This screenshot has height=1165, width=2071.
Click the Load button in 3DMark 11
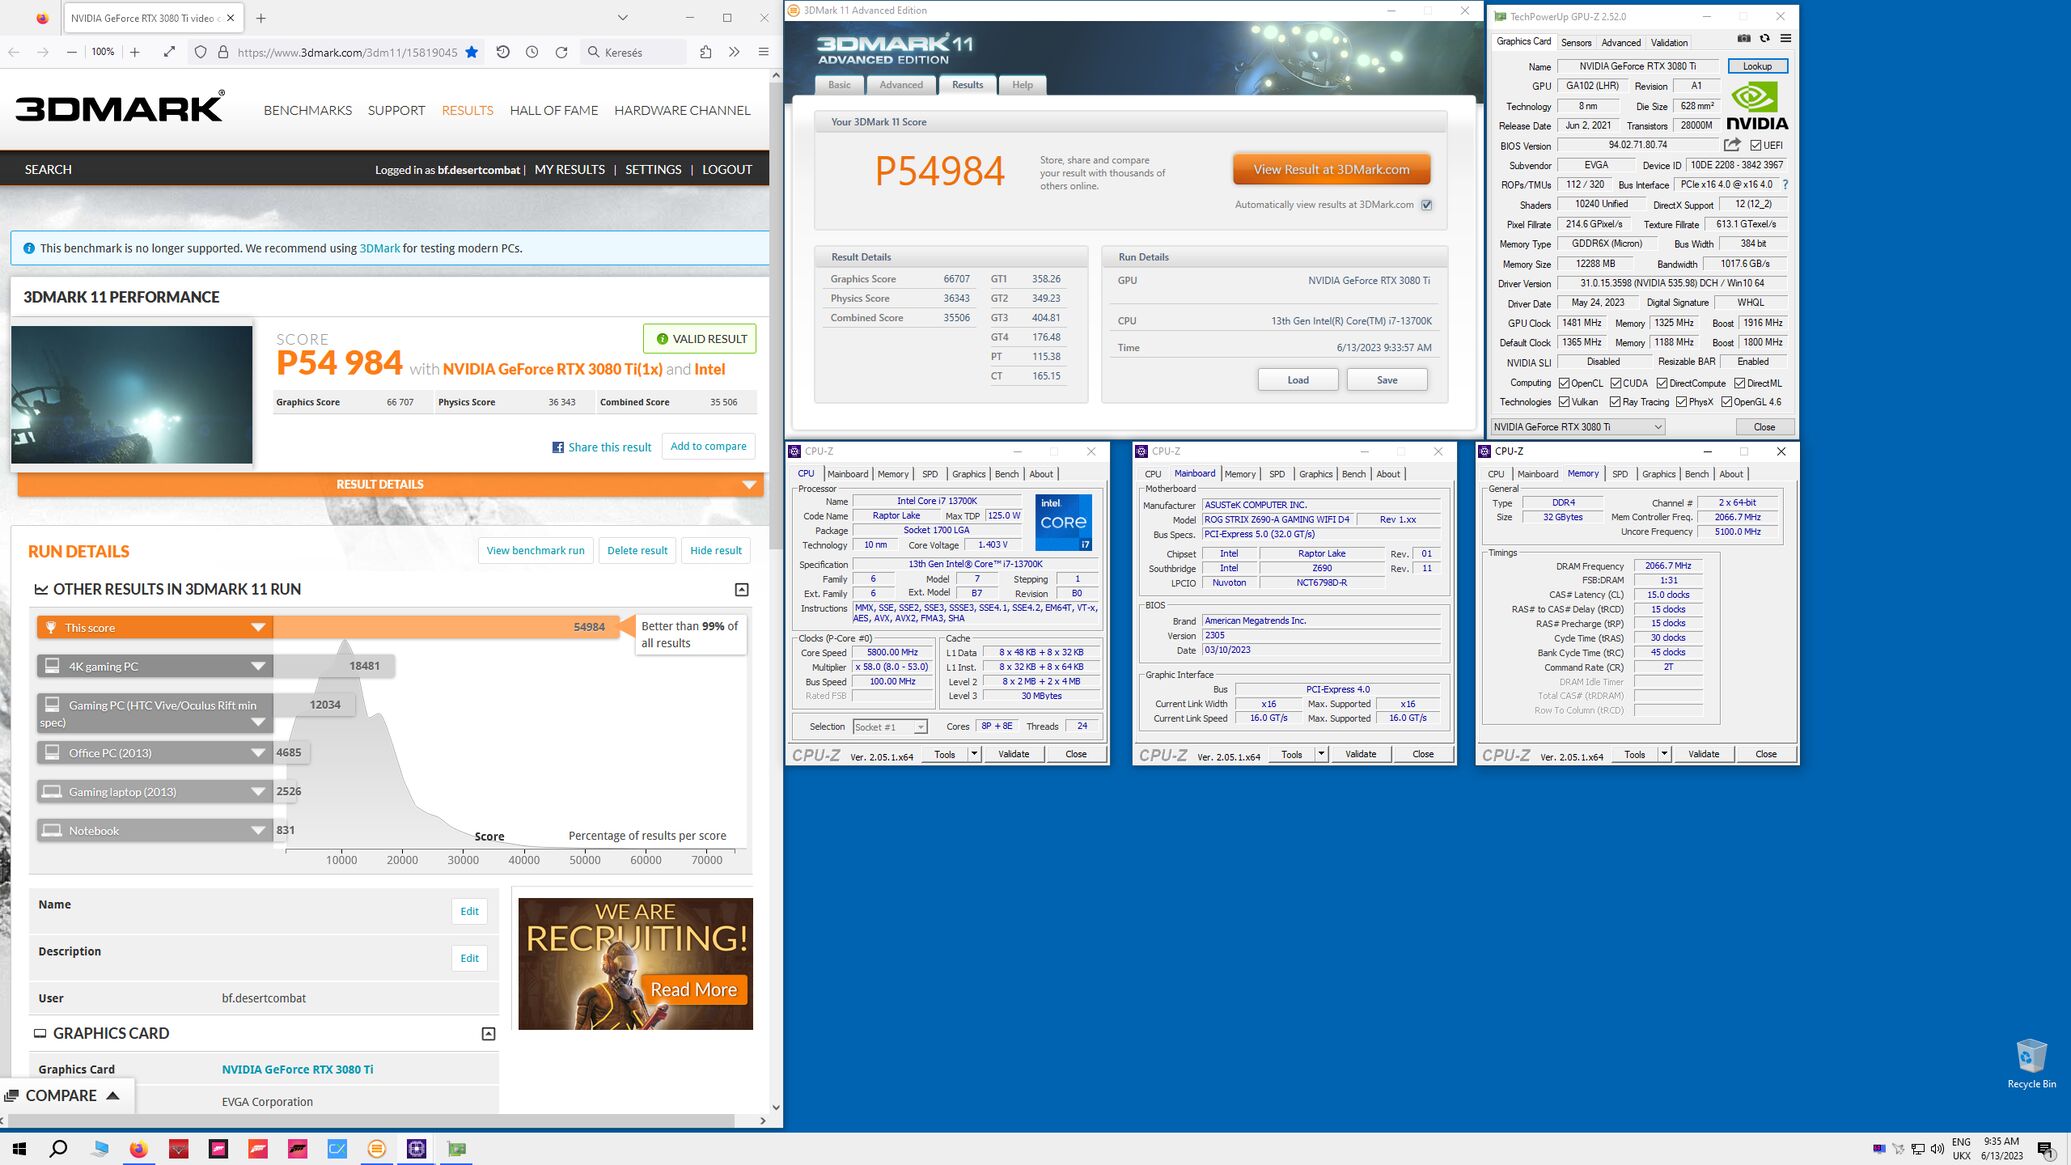tap(1298, 380)
